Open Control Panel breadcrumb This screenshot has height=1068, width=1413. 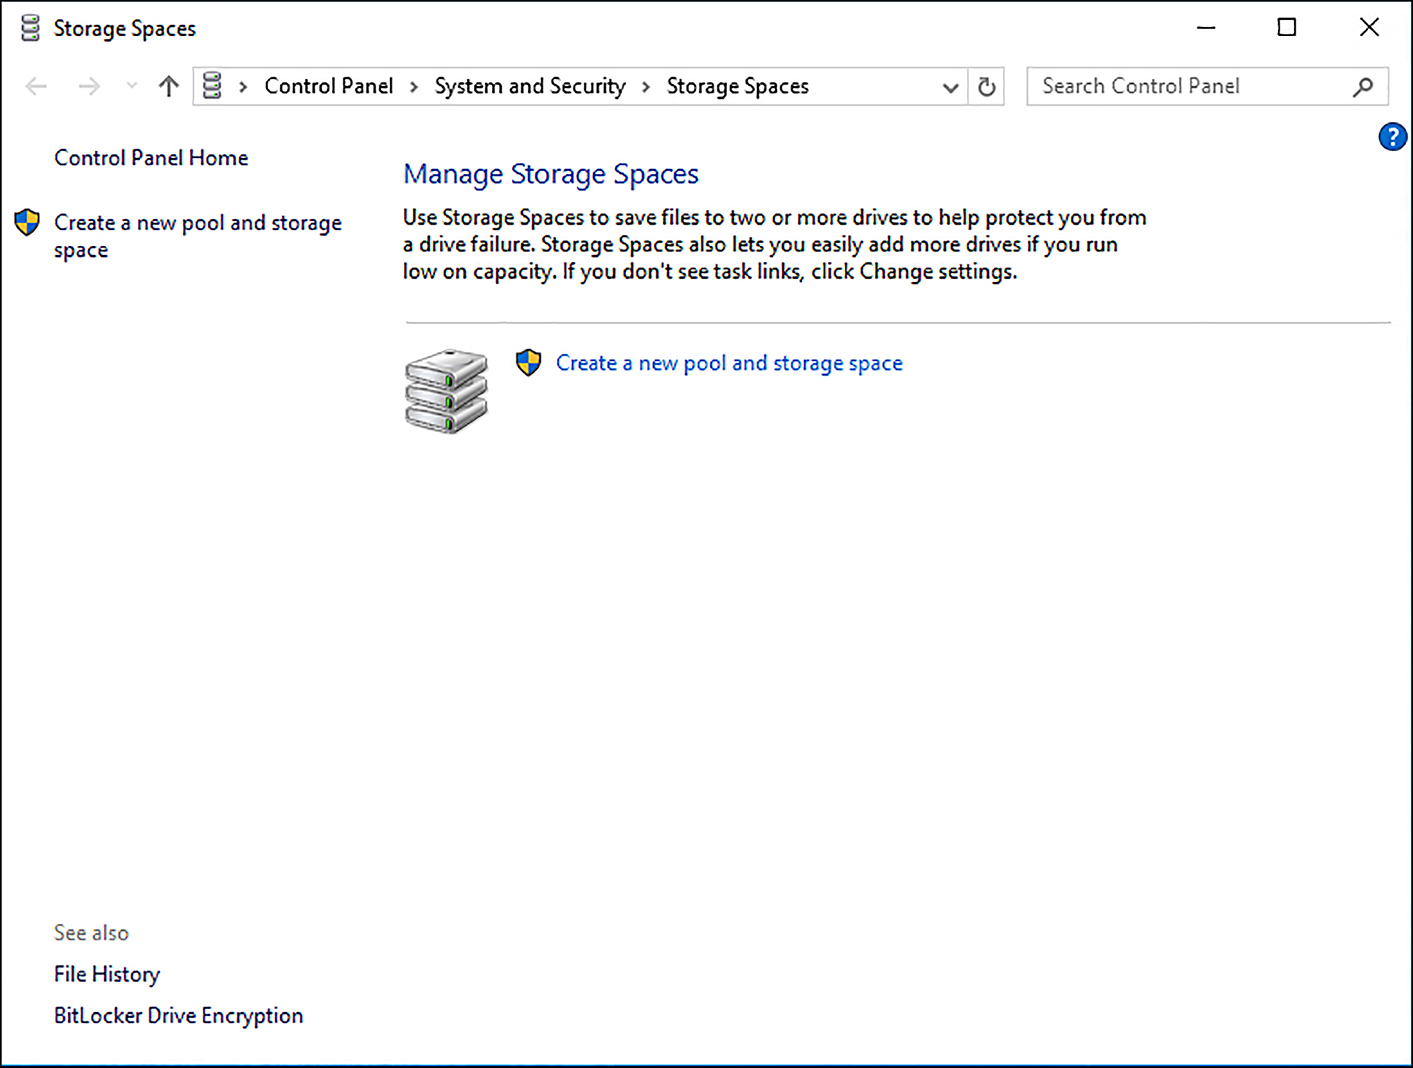pyautogui.click(x=329, y=86)
